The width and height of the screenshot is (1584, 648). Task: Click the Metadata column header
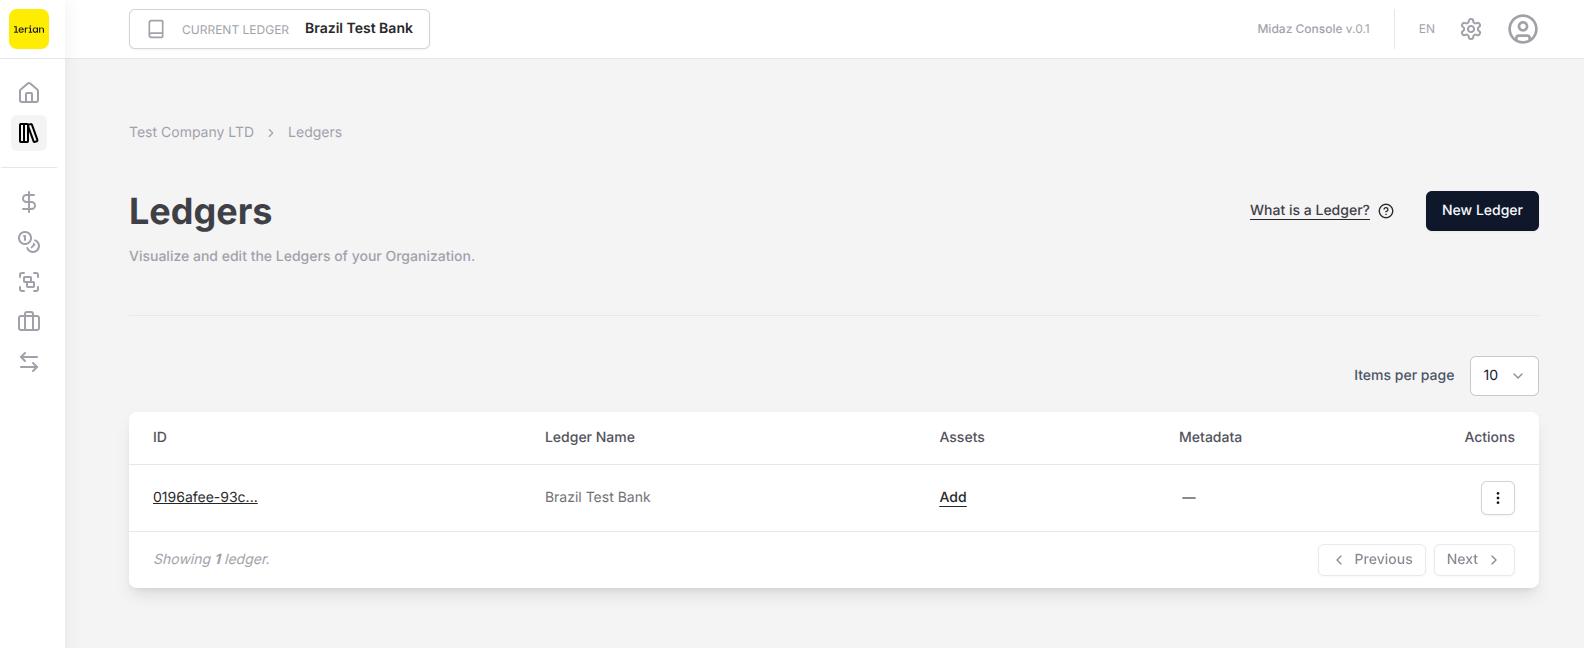coord(1210,437)
